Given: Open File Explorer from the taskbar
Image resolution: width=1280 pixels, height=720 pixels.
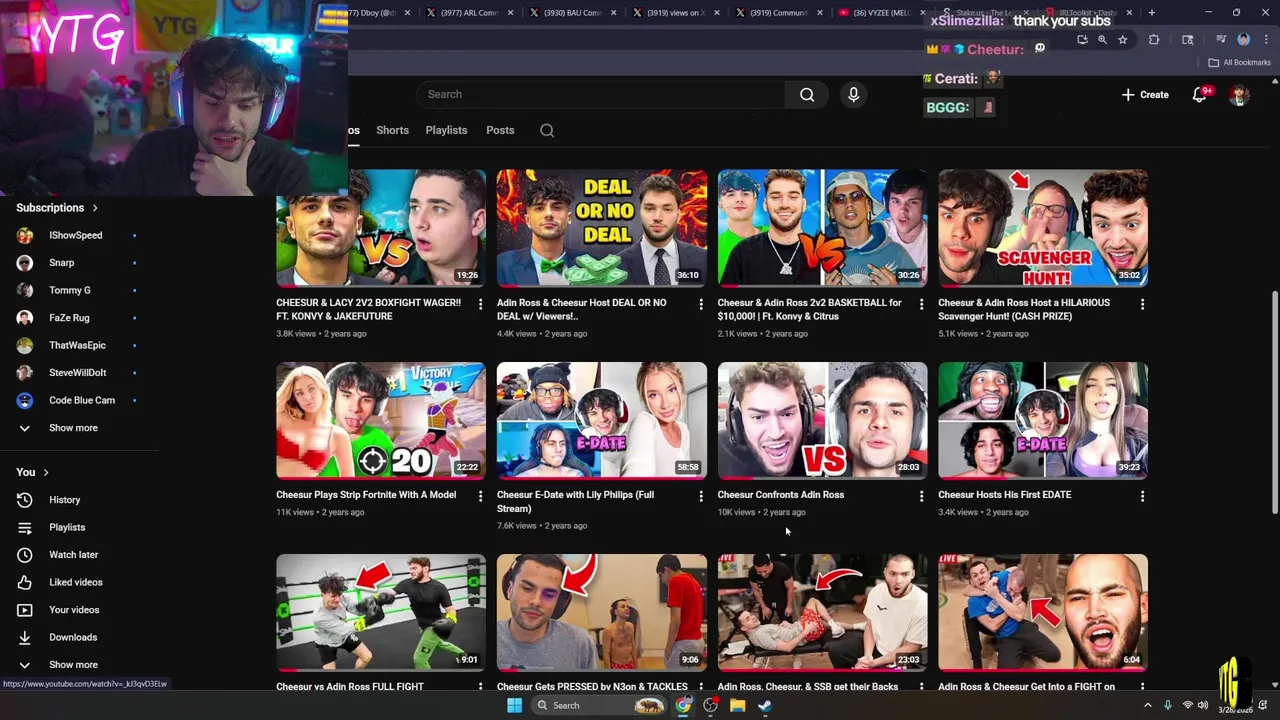Looking at the screenshot, I should click(x=737, y=705).
